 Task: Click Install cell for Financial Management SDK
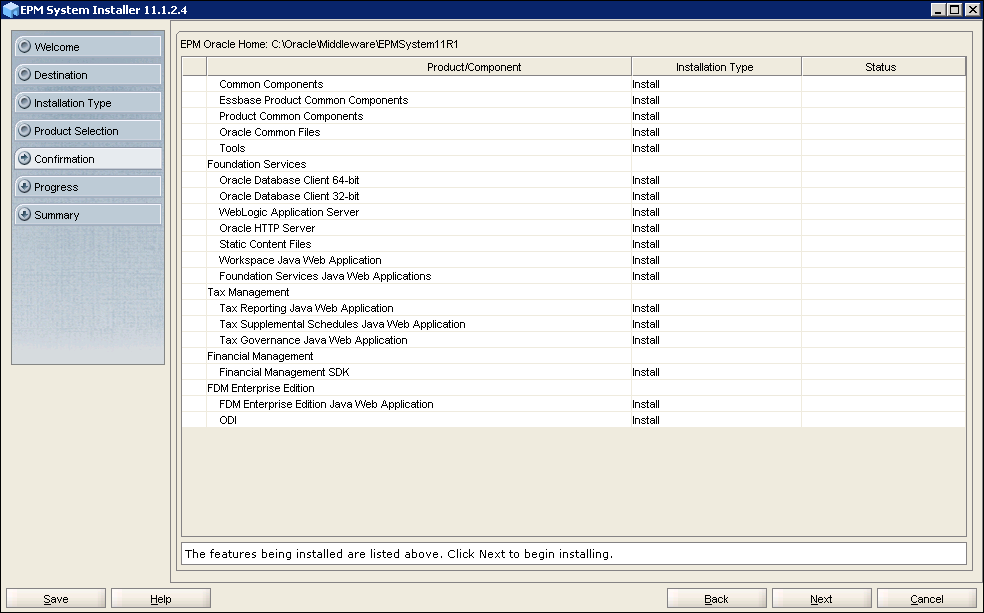coord(716,372)
